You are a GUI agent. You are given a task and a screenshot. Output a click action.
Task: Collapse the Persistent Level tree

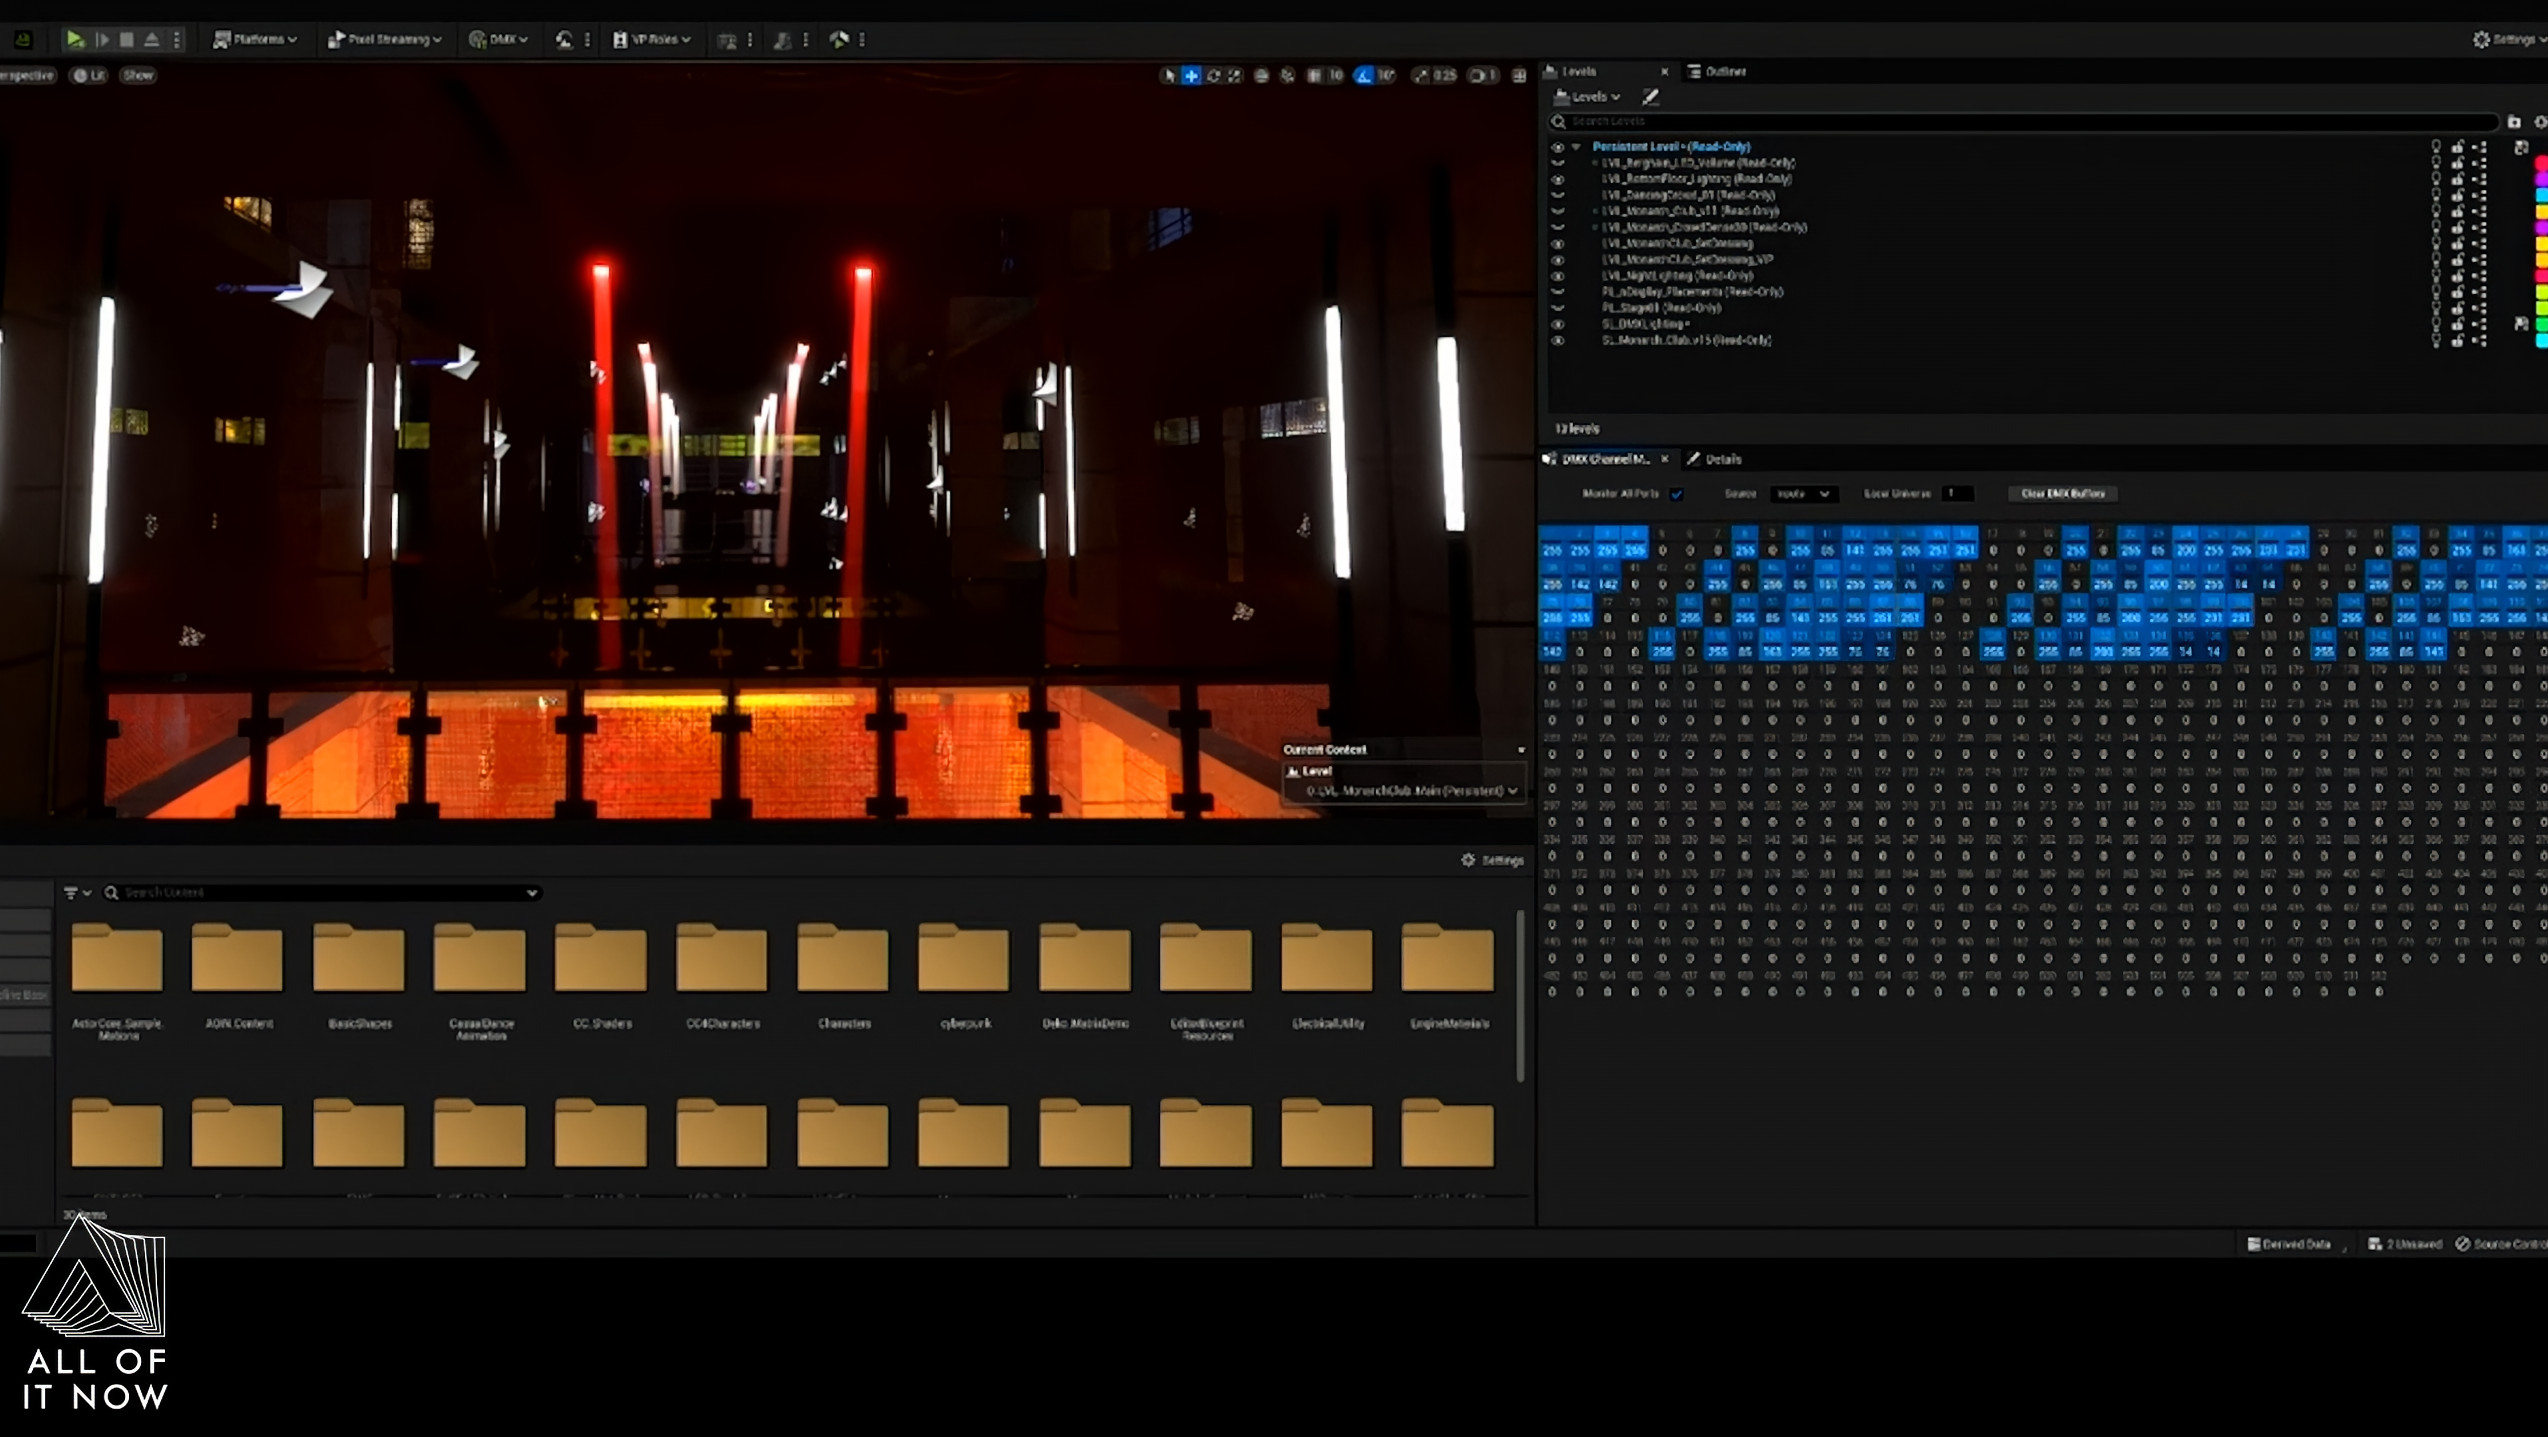[1576, 147]
